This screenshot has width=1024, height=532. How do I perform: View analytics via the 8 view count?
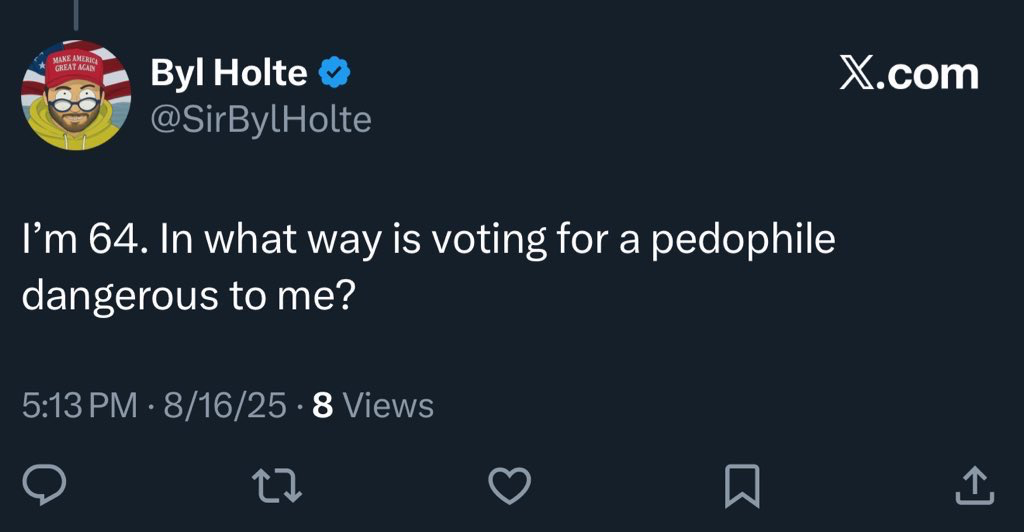323,405
